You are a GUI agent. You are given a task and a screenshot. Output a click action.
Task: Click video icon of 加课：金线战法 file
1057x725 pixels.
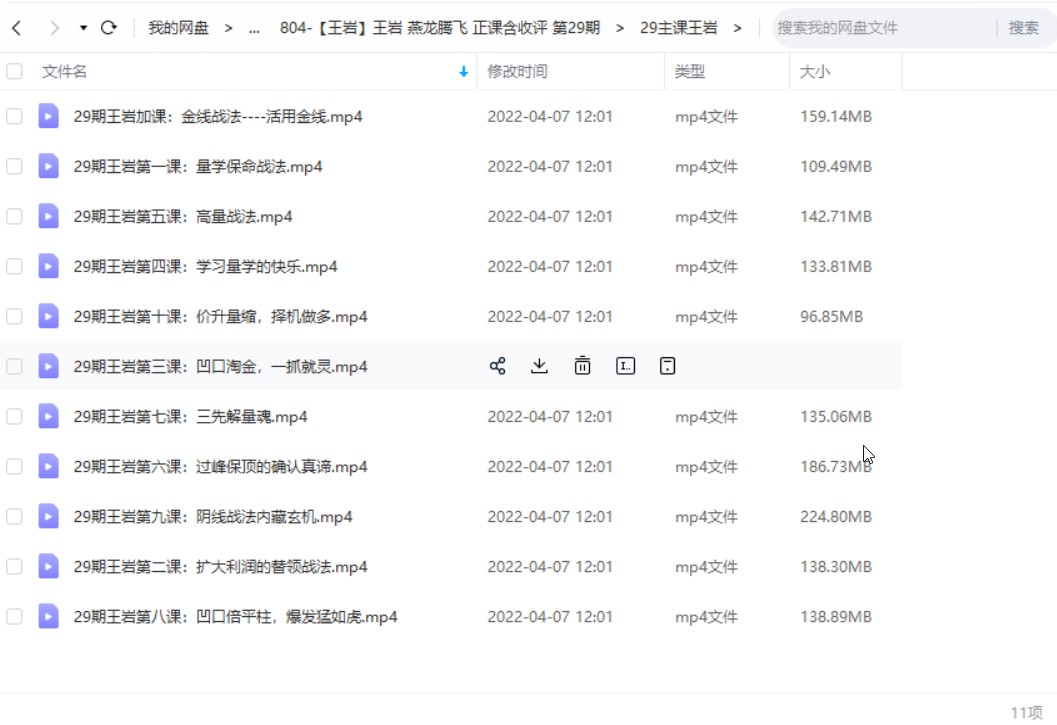pyautogui.click(x=48, y=116)
